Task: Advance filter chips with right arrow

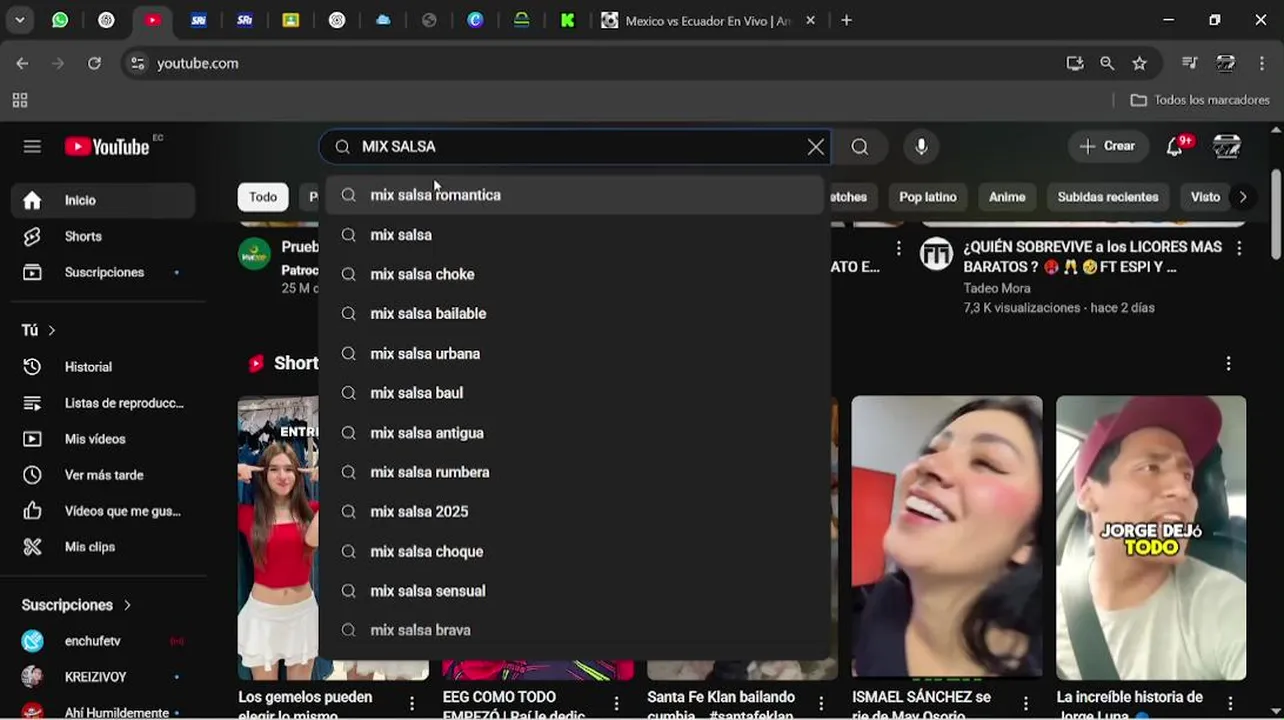Action: point(1243,197)
